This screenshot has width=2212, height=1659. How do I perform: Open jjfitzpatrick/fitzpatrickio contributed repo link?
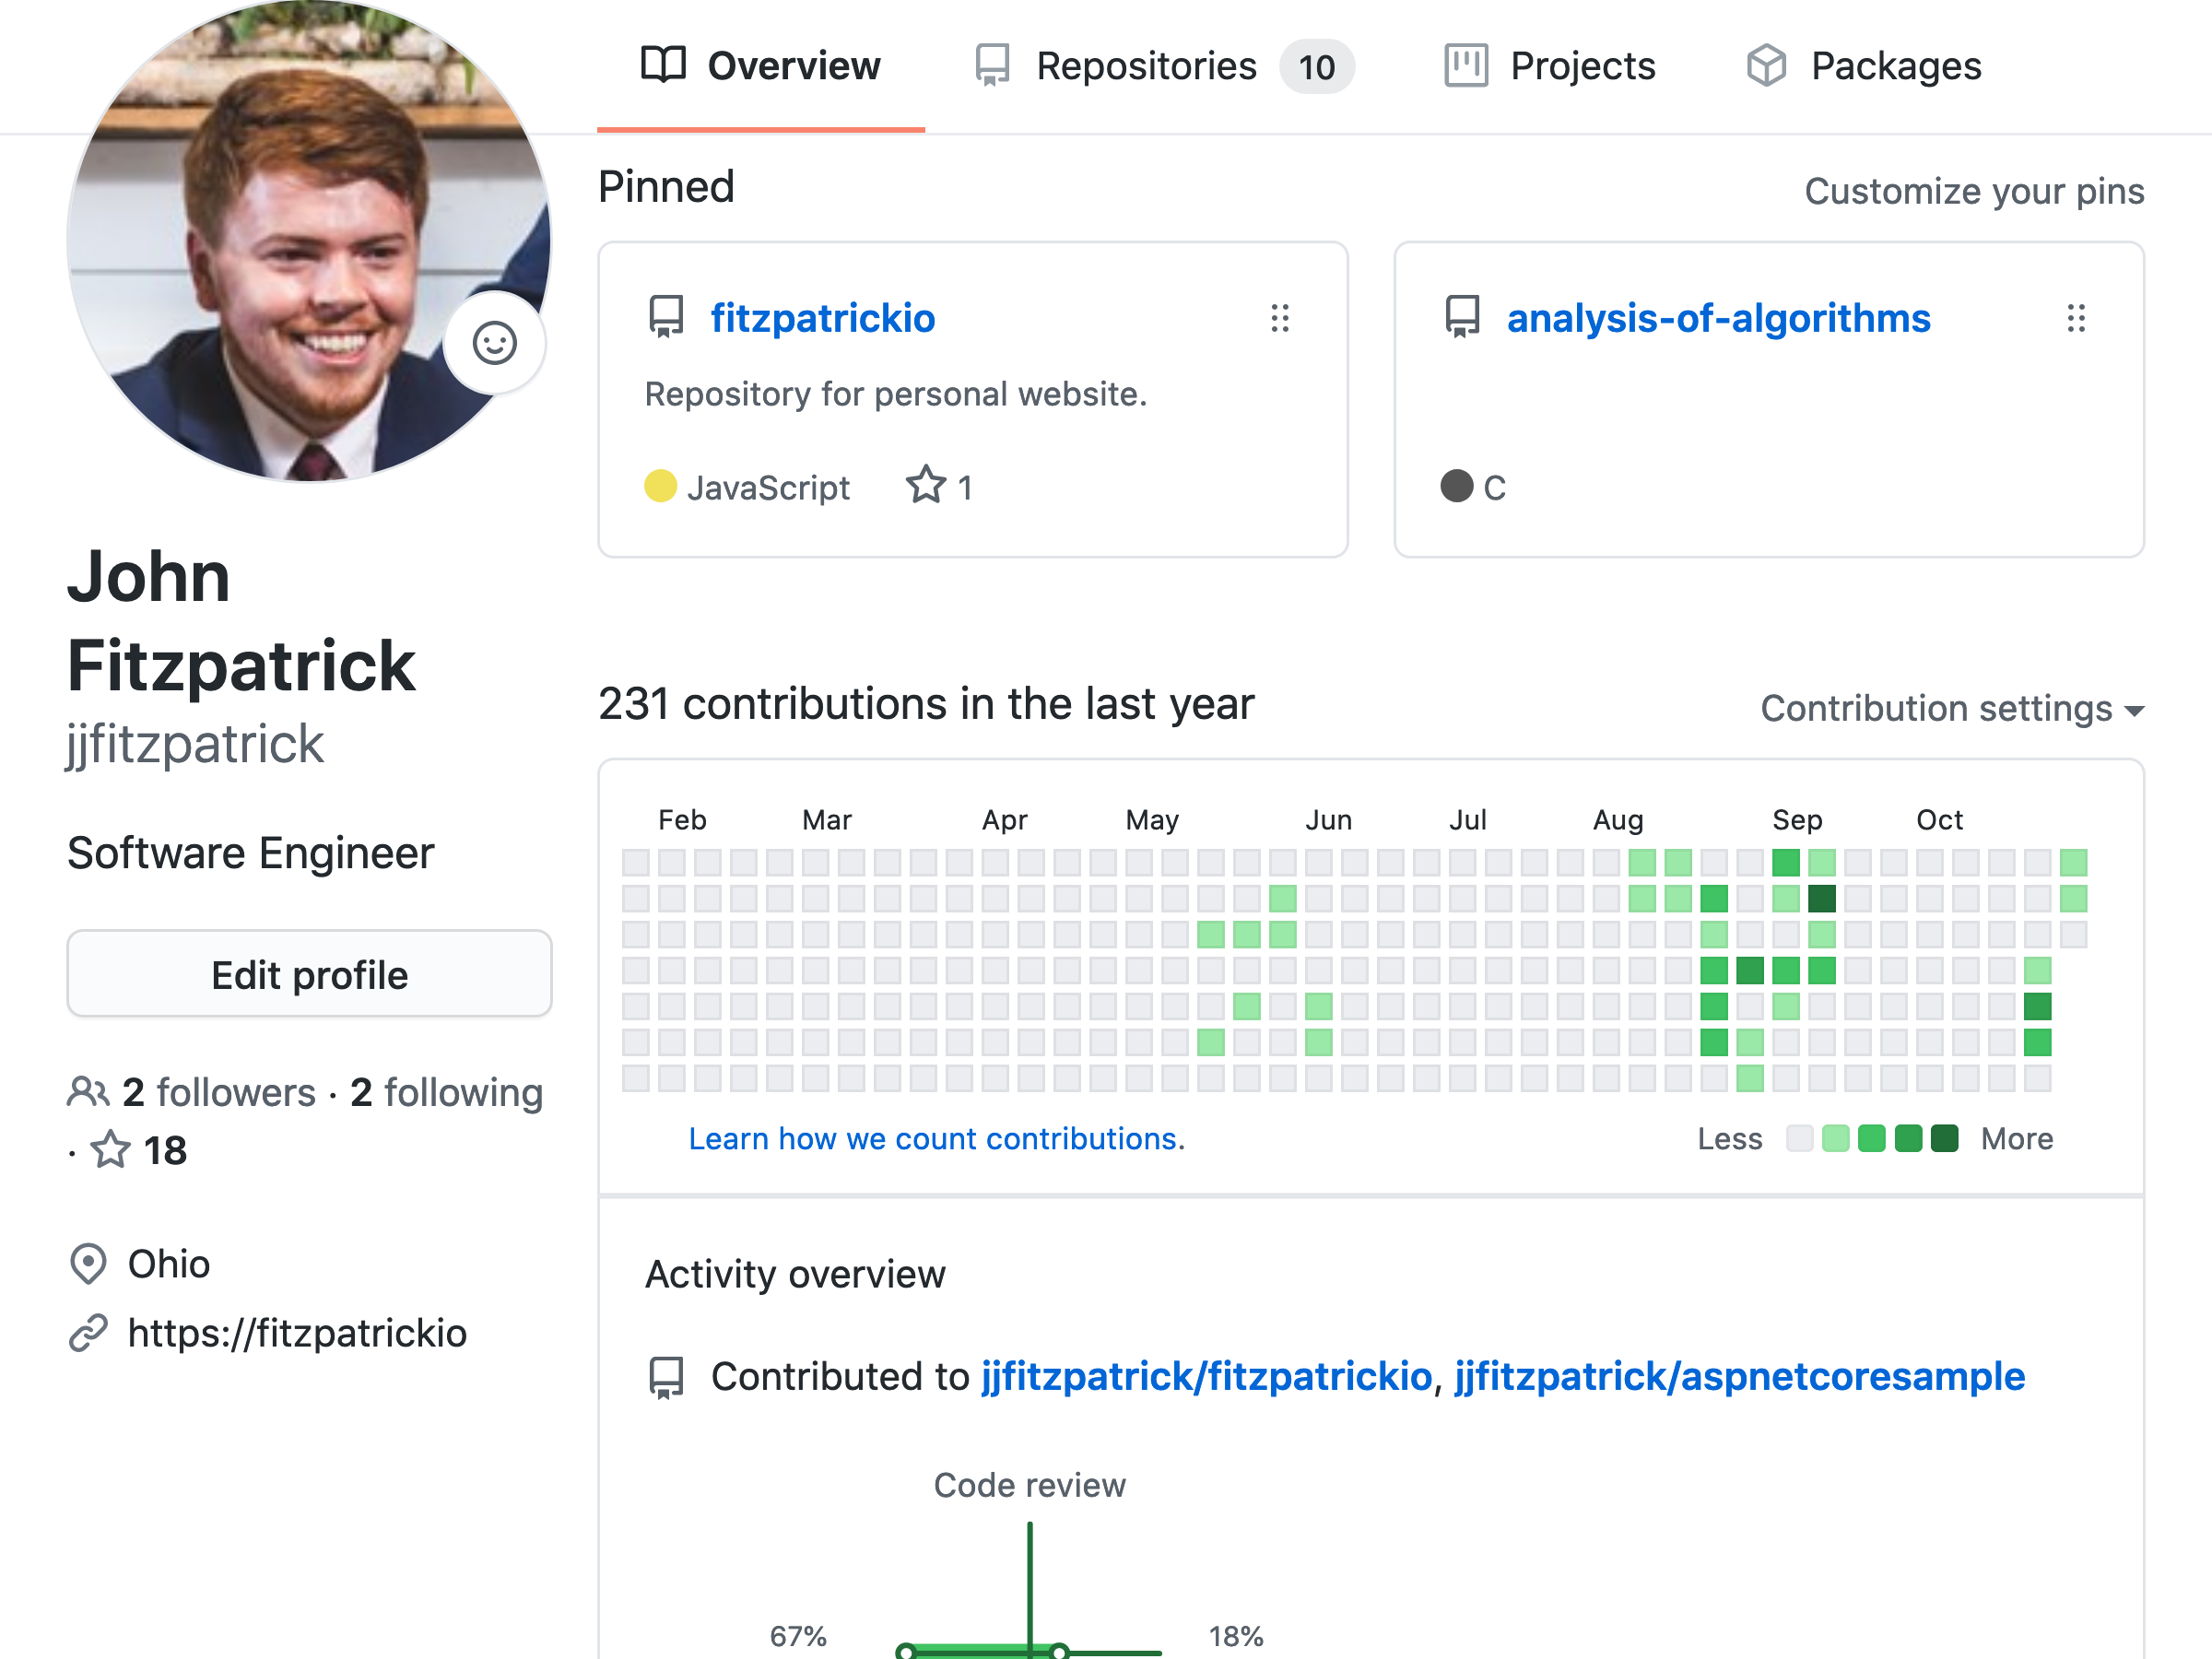point(1206,1376)
